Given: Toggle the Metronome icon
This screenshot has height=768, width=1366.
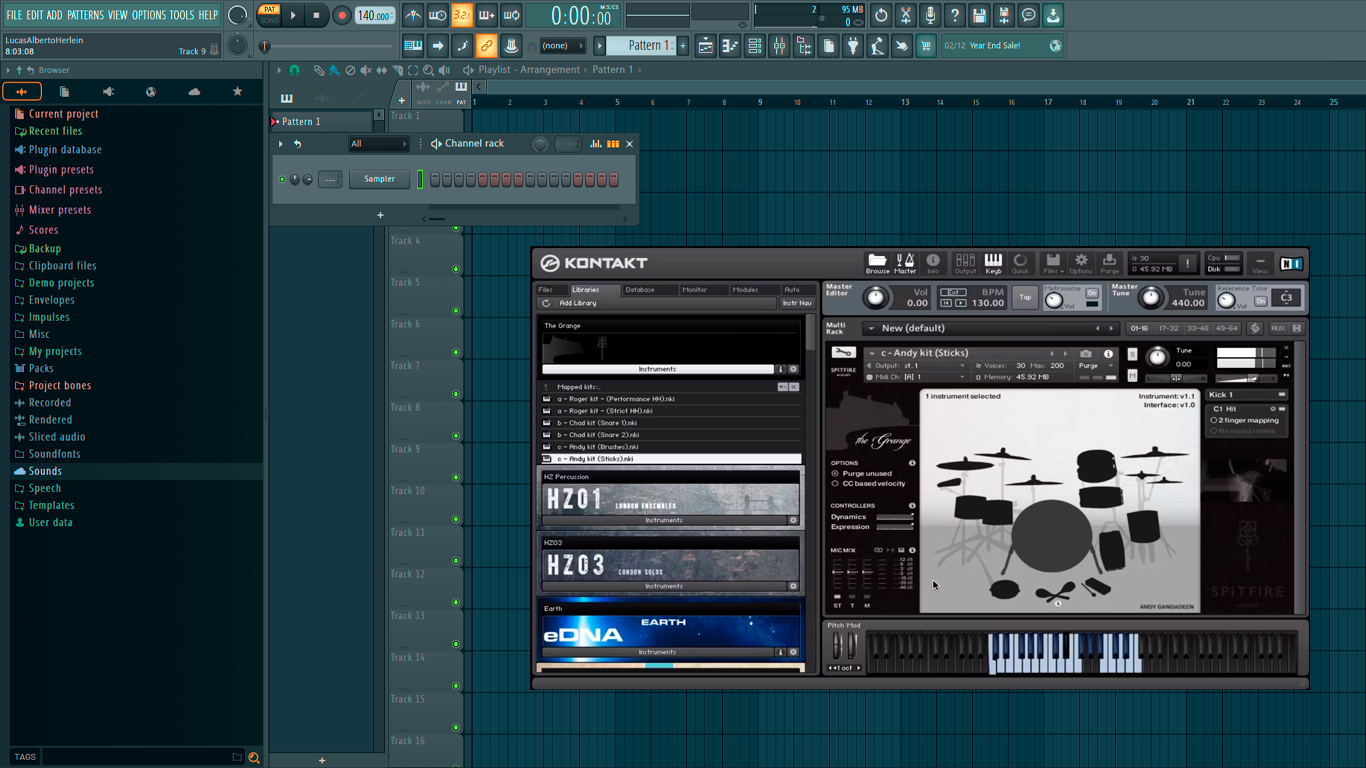Looking at the screenshot, I should coord(413,16).
